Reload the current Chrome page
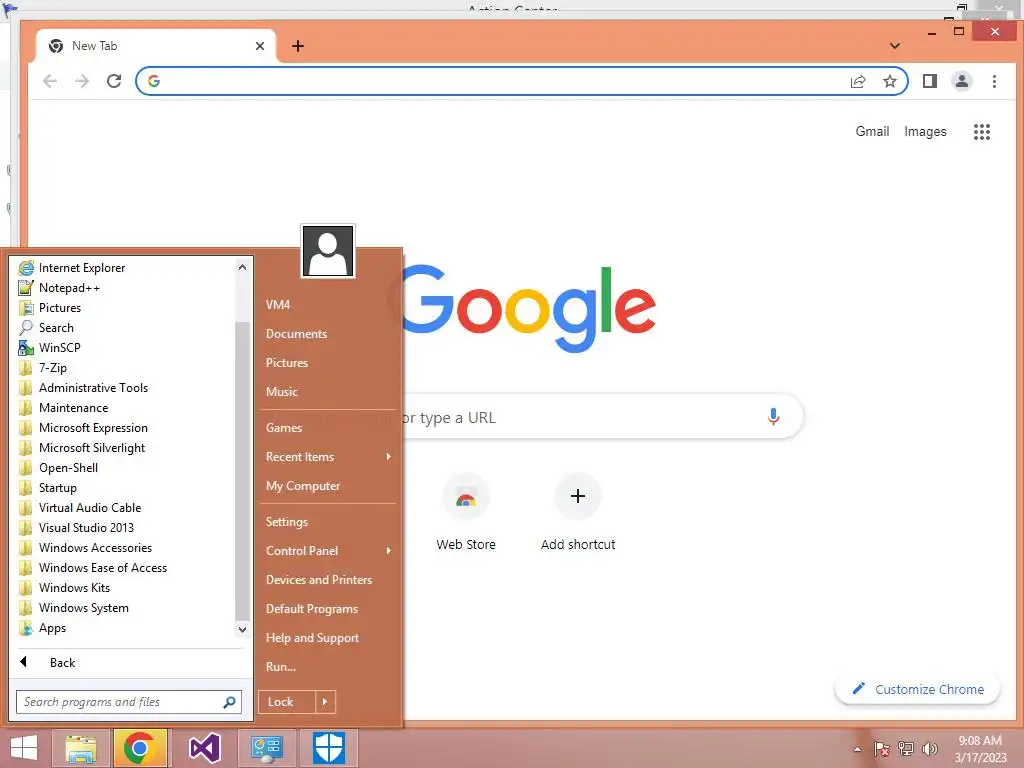The width and height of the screenshot is (1024, 768). click(114, 81)
